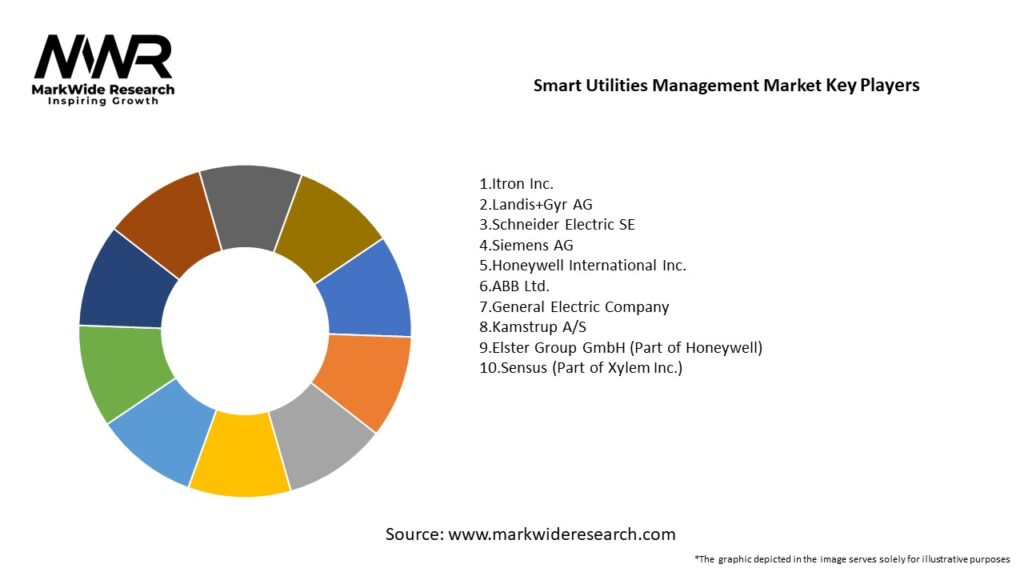Screen dimensions: 1024x576
Task: Click the chart title about Key Players
Action: click(x=726, y=85)
